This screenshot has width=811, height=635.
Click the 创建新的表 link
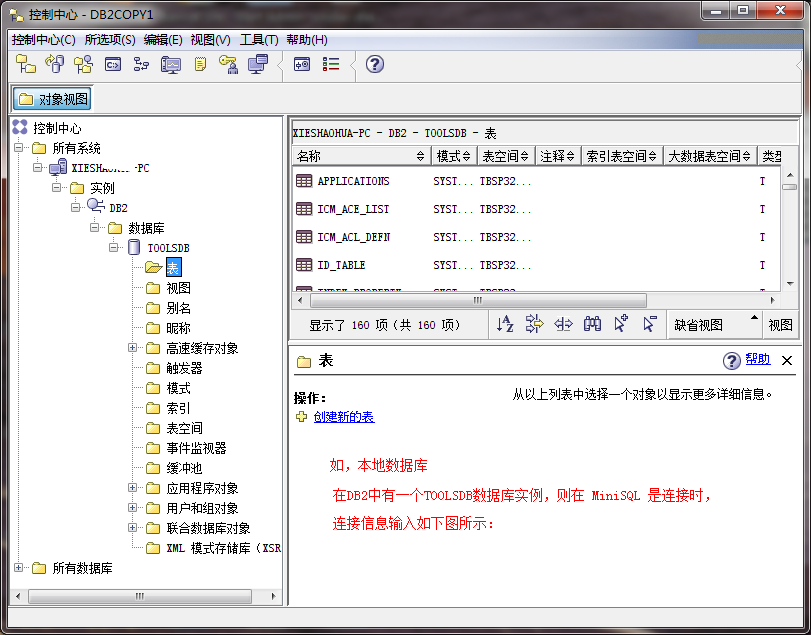[x=344, y=417]
